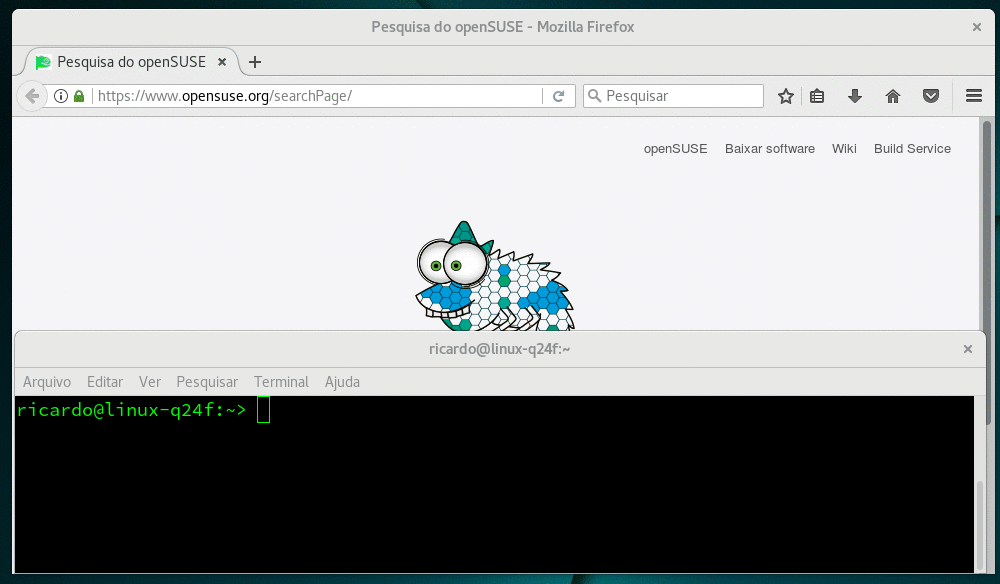
Task: Close the ricardo@linux-q24f terminal window
Action: [967, 349]
